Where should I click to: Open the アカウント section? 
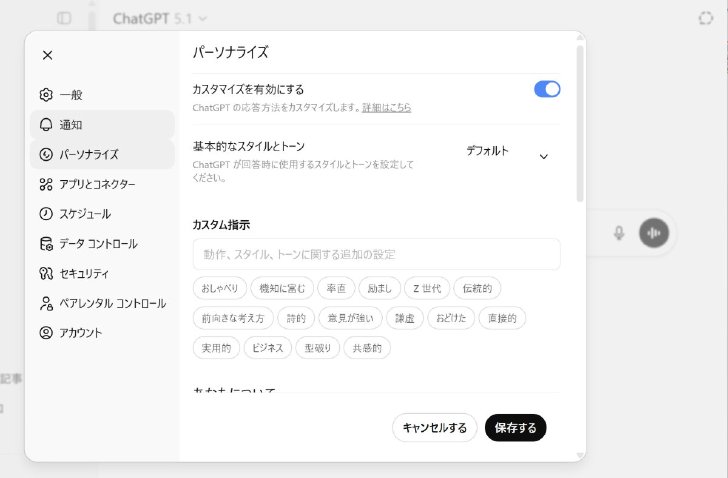tap(102, 333)
